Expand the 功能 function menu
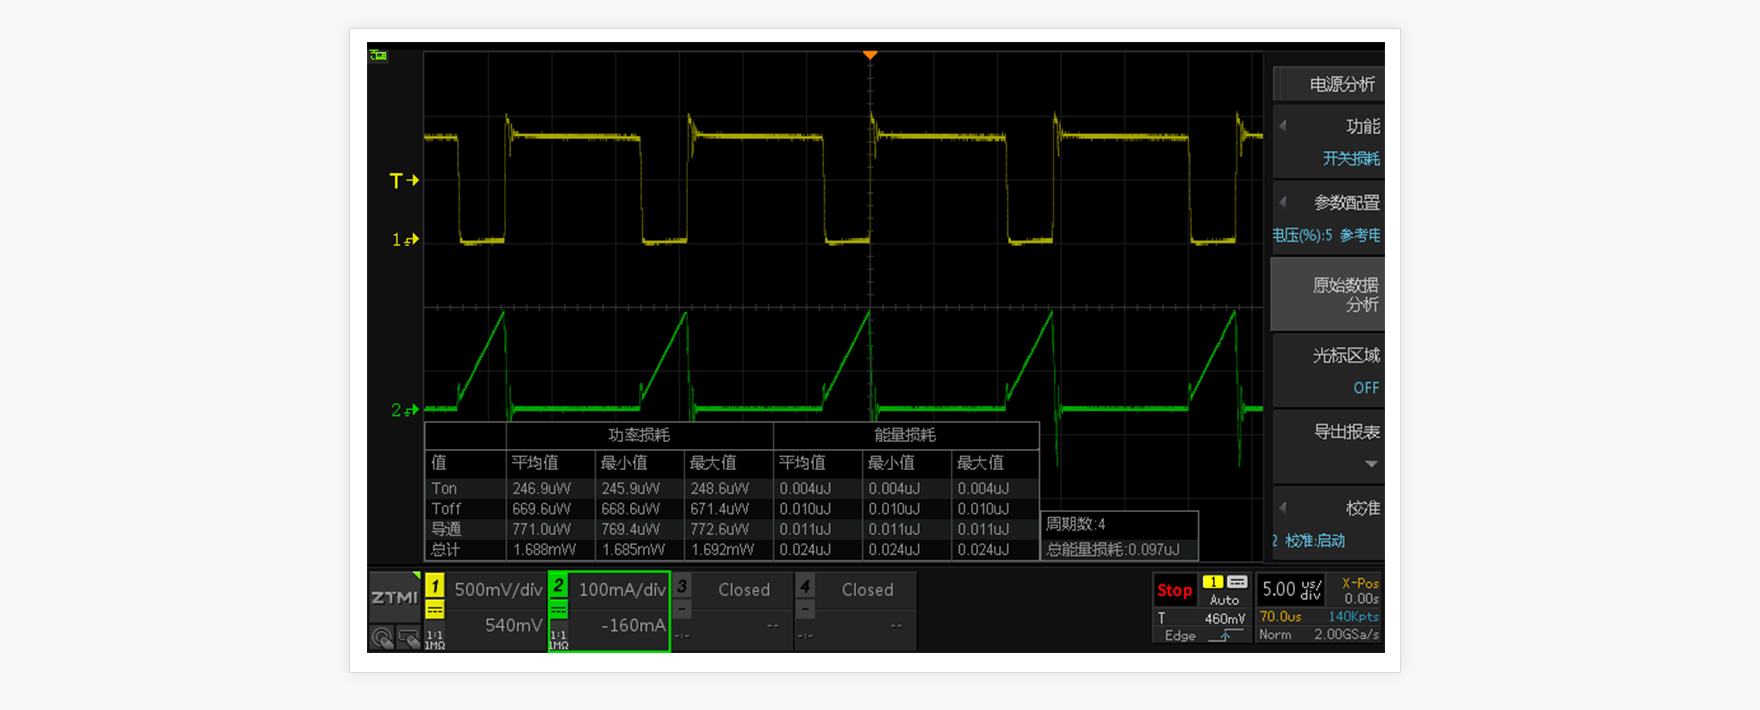The image size is (1760, 710). pyautogui.click(x=1328, y=141)
